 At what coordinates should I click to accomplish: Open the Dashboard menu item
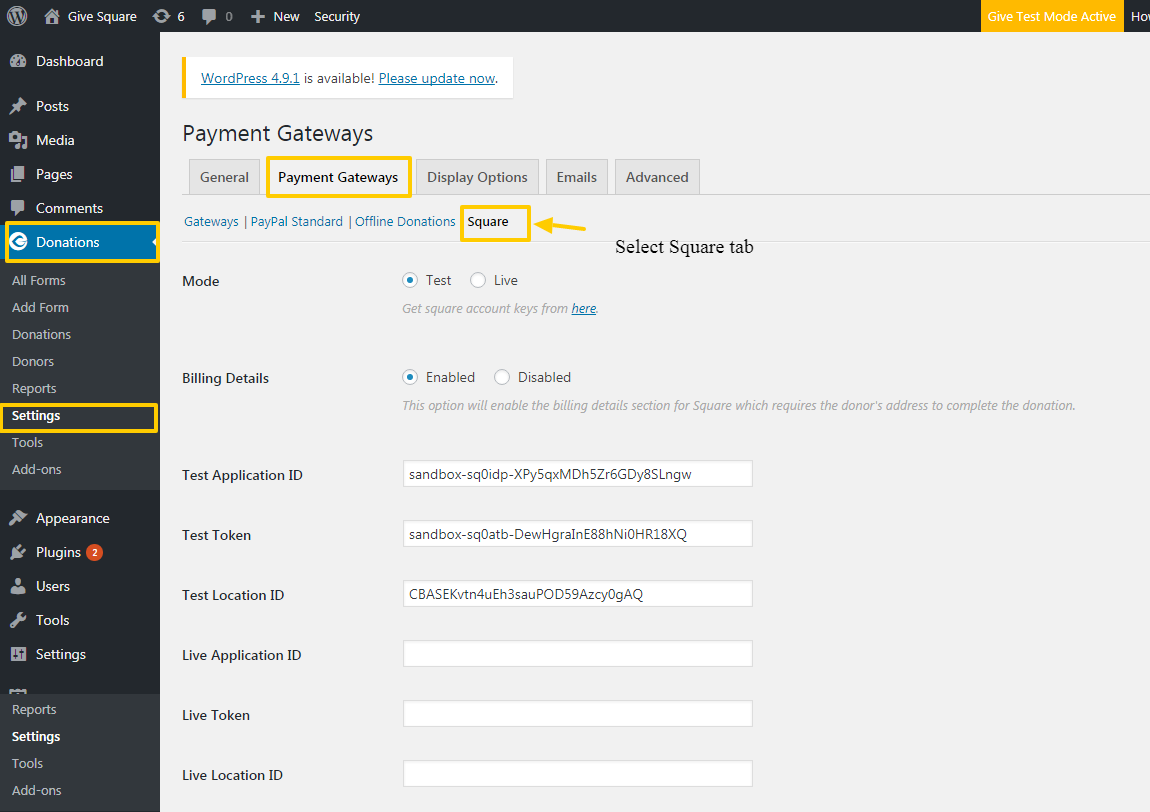coord(70,62)
